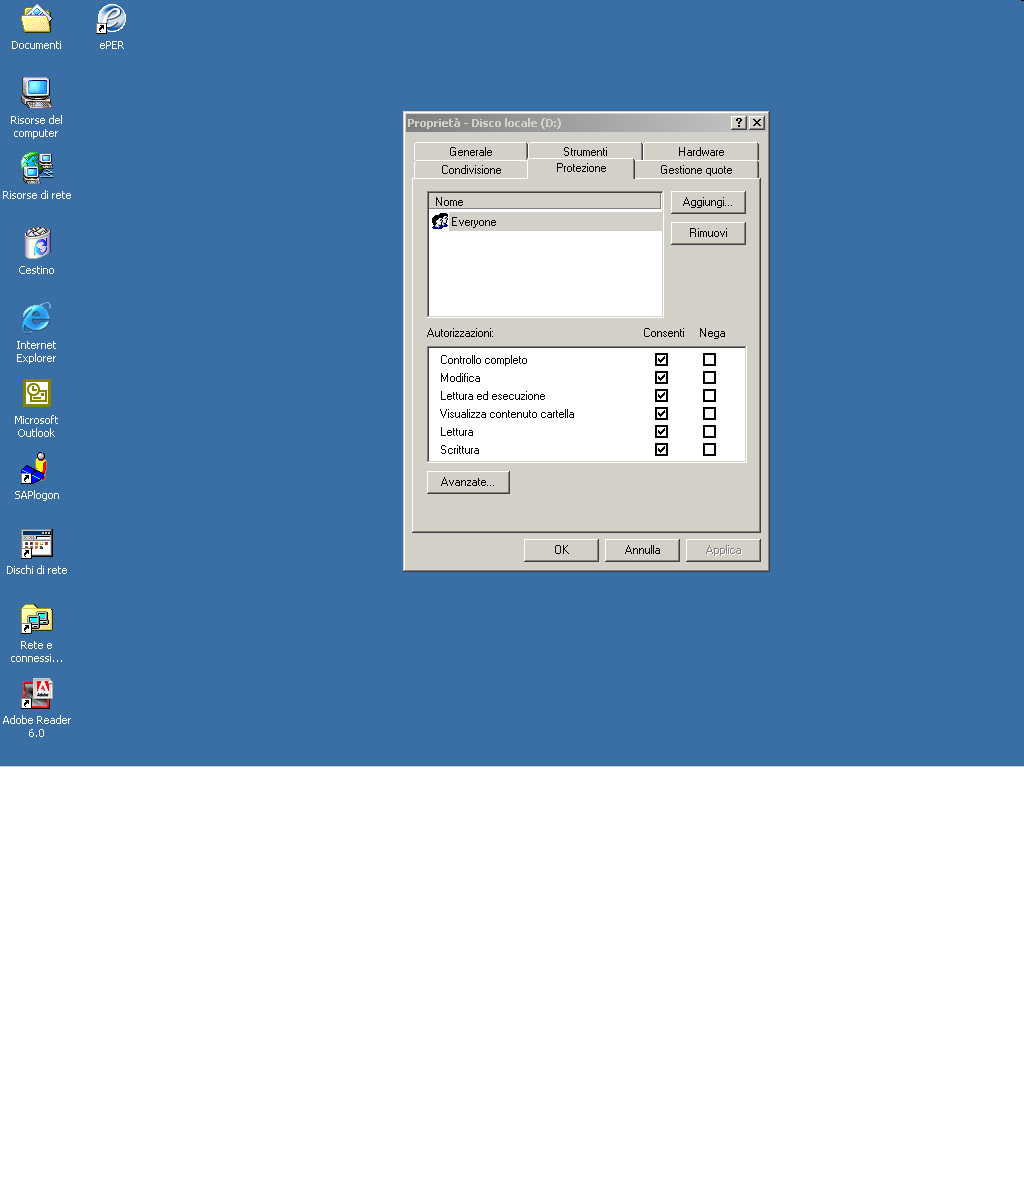The image size is (1024, 1200).
Task: Select Everyone in the Nome list
Action: 473,222
